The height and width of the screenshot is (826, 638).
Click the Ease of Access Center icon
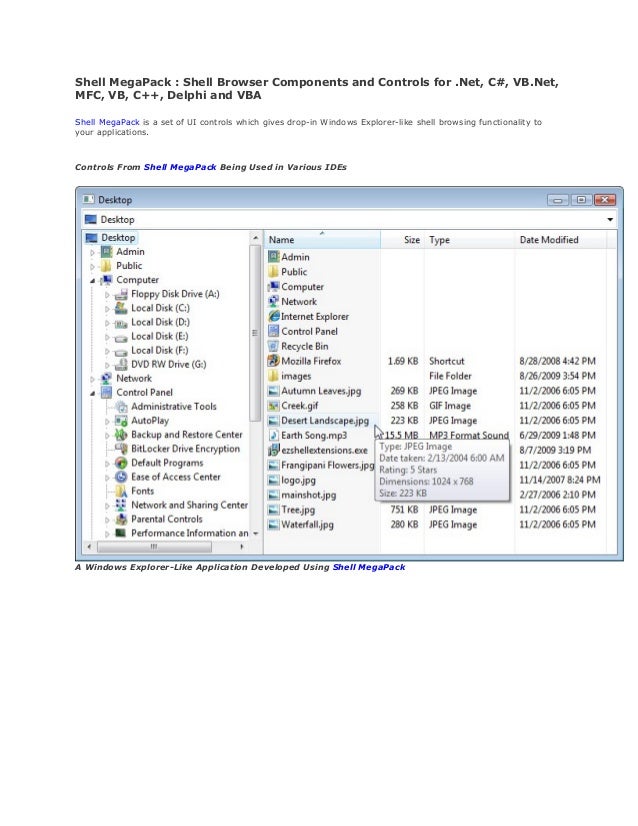click(x=121, y=477)
